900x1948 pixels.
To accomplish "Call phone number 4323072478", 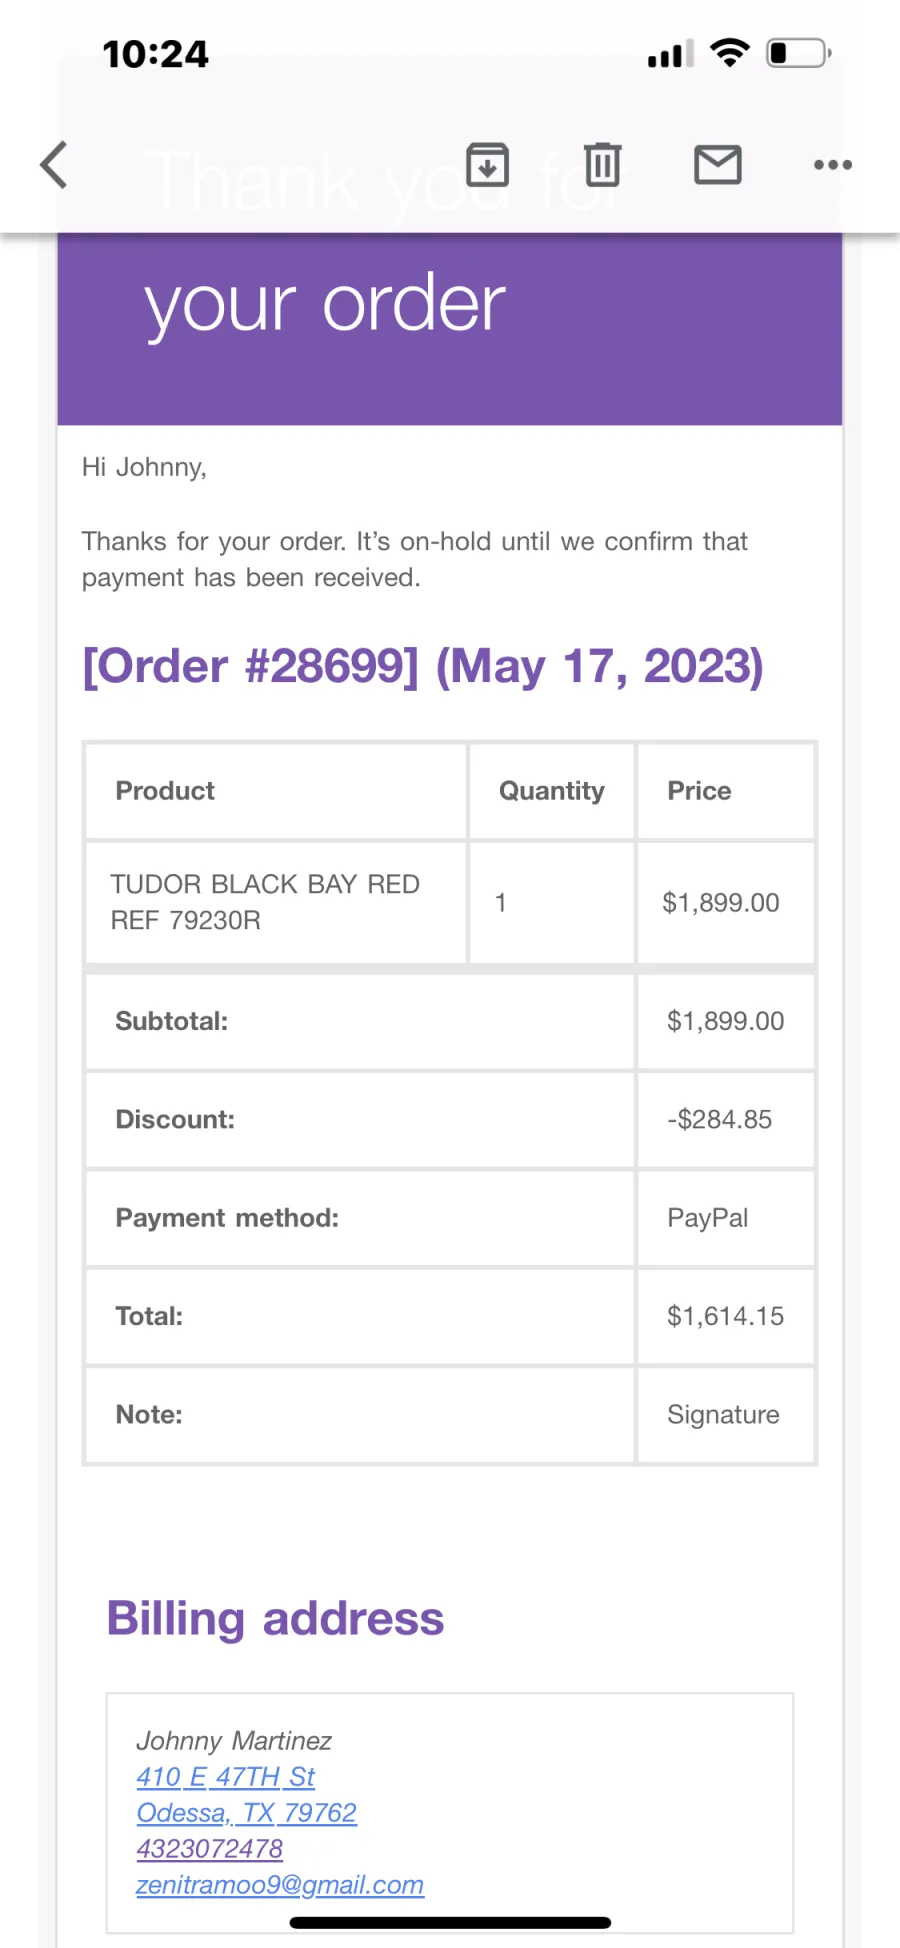I will pos(210,1849).
